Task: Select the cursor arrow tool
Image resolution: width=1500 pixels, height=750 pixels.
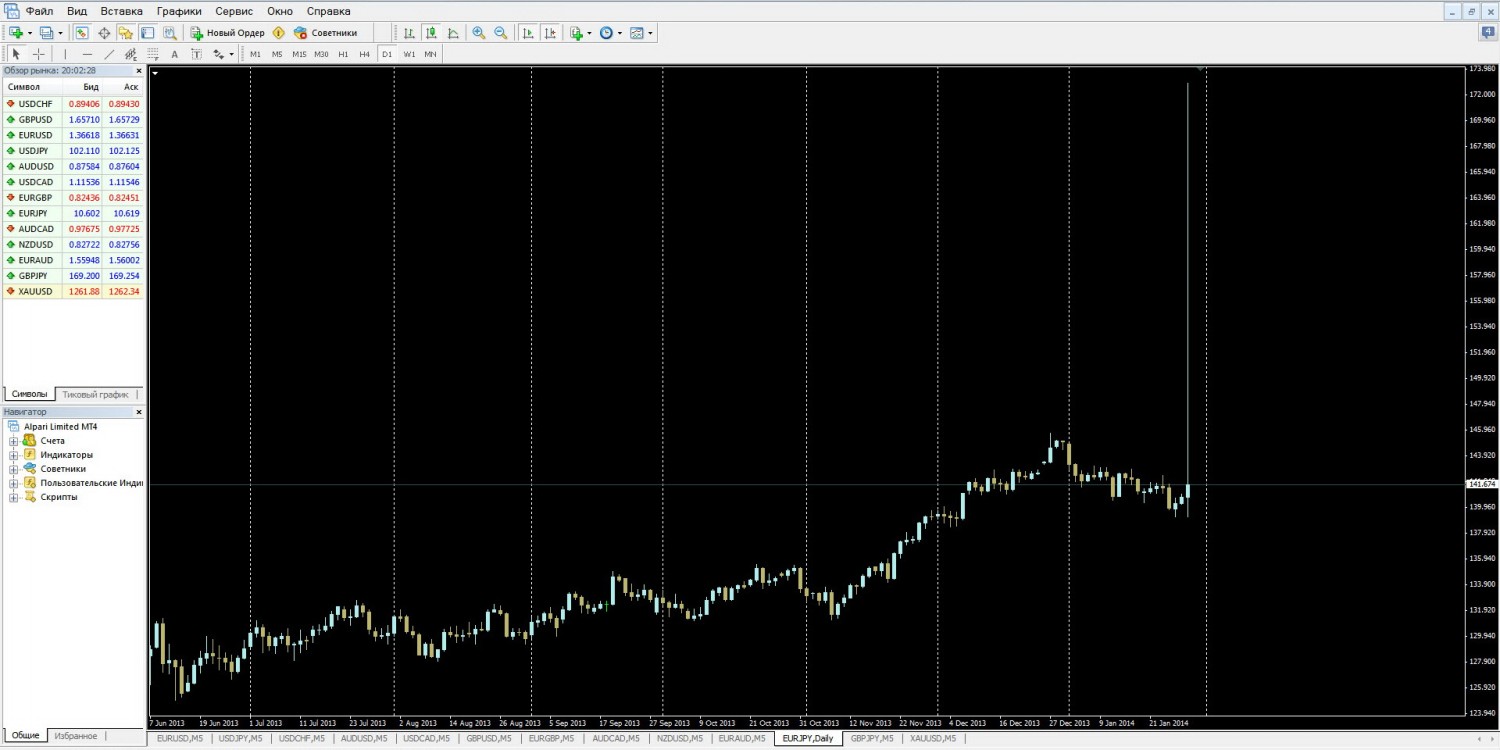Action: point(16,54)
